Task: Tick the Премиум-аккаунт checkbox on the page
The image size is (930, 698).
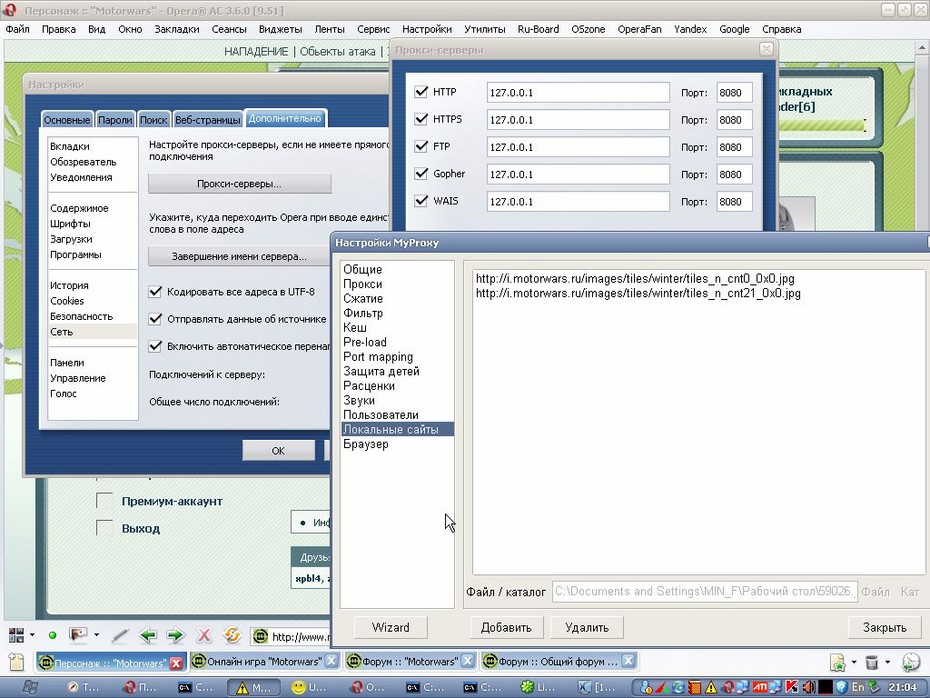Action: click(104, 501)
